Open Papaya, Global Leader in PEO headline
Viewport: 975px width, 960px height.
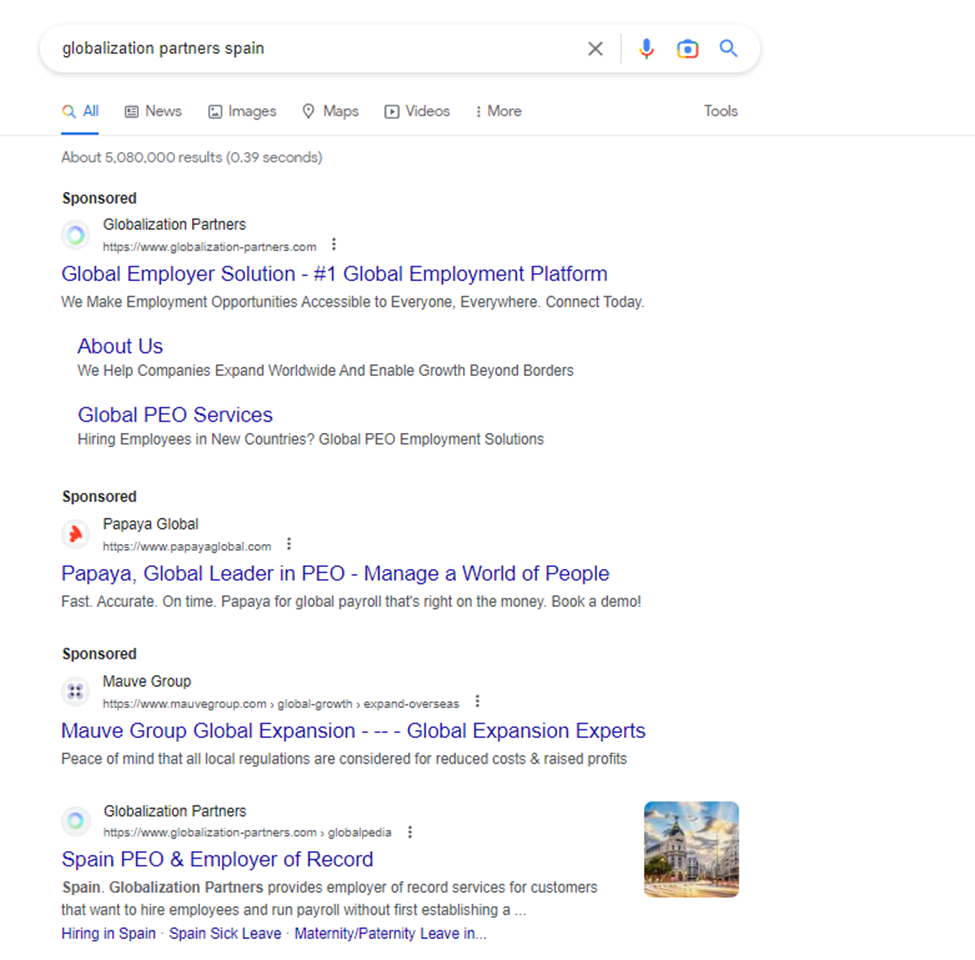point(335,573)
